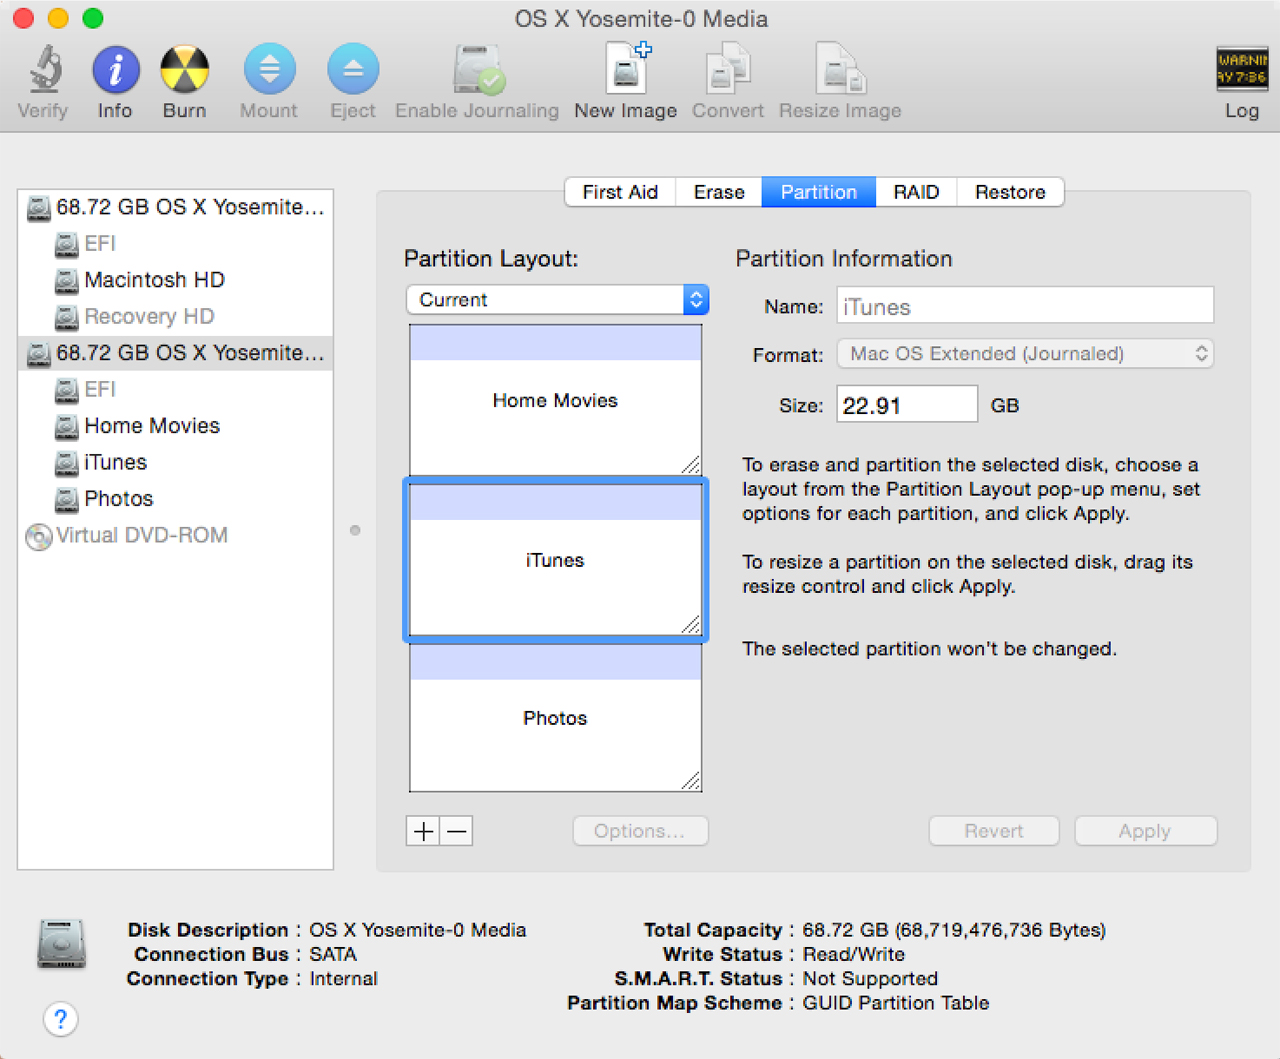Select Home Movies partition in layout
This screenshot has width=1280, height=1059.
[555, 400]
